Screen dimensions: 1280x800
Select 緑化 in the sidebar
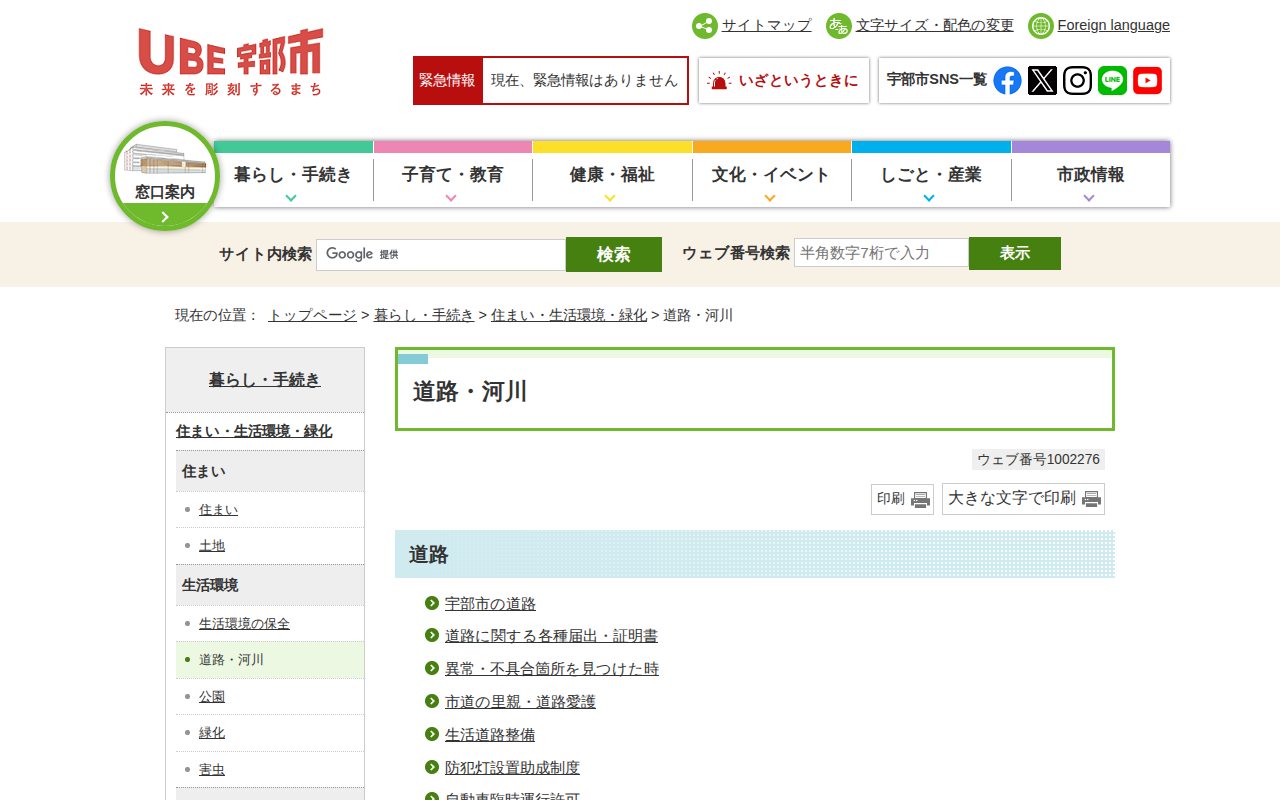[x=212, y=733]
